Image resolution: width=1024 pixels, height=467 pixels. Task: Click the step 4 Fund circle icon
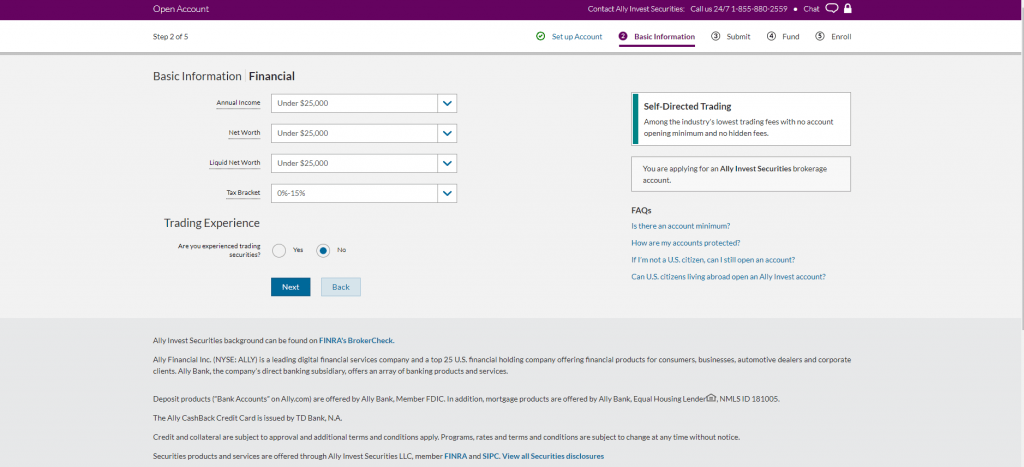pos(771,36)
